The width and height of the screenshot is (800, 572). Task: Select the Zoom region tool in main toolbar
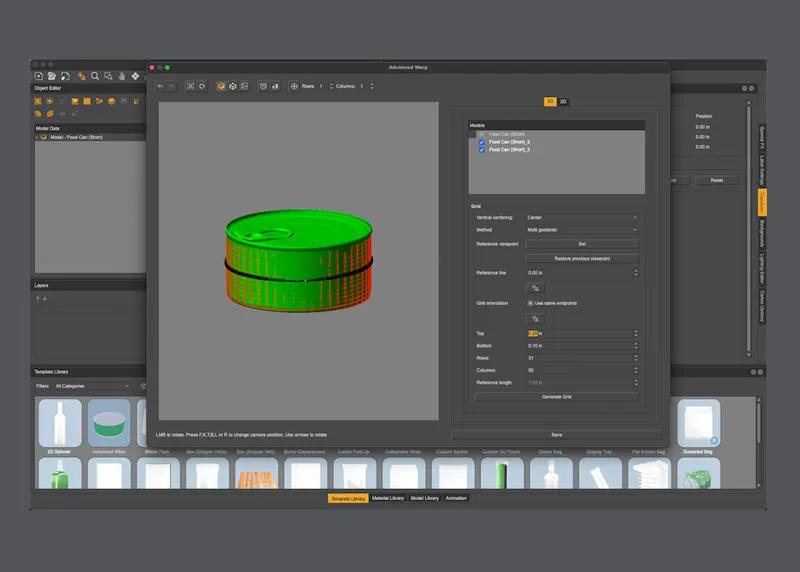pyautogui.click(x=108, y=76)
